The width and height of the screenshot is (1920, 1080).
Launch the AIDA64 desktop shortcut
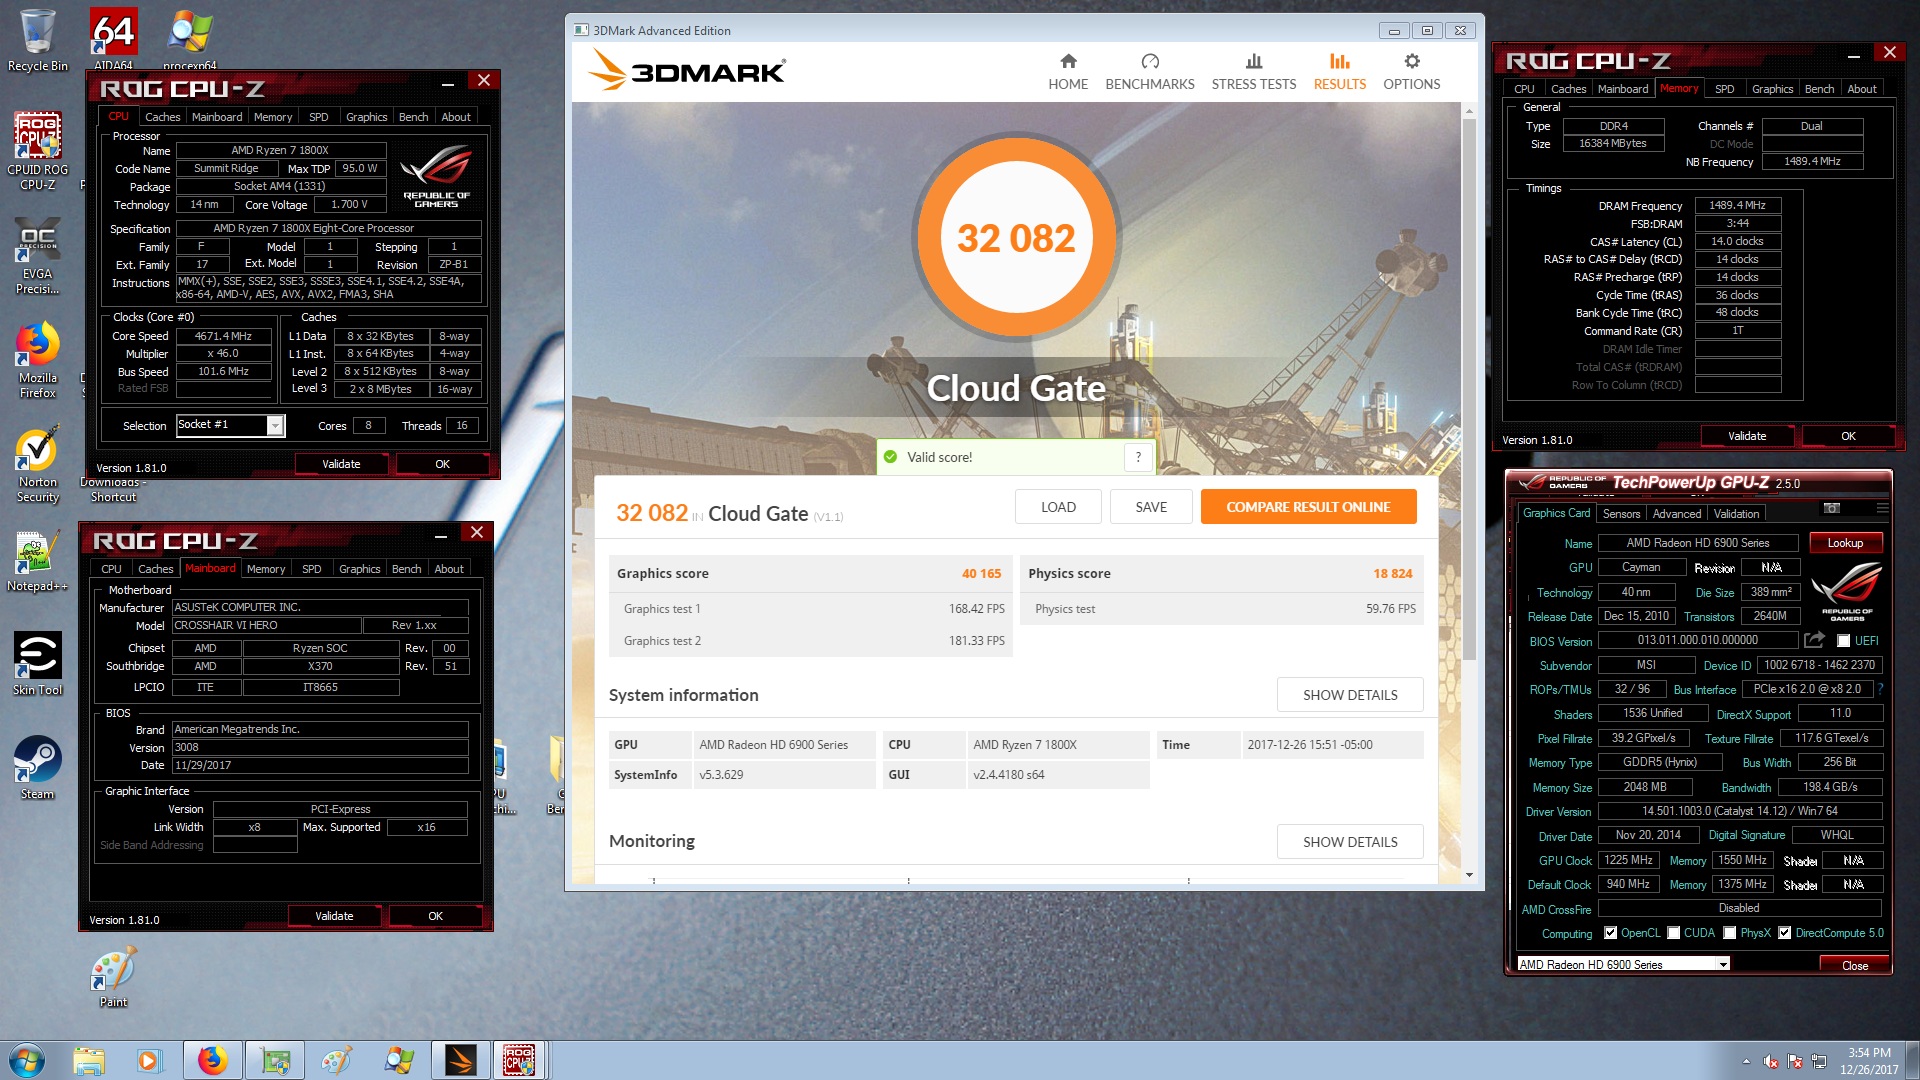coord(113,38)
